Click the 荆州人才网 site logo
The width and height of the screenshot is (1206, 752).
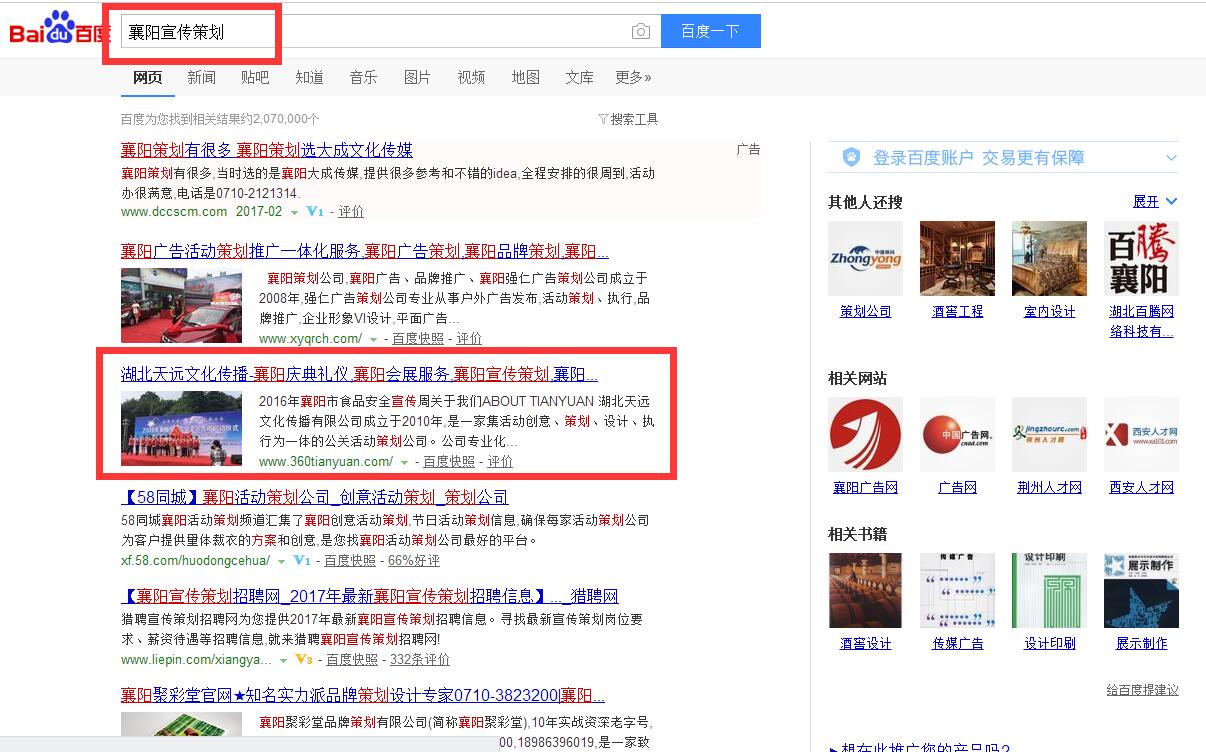coord(1049,434)
